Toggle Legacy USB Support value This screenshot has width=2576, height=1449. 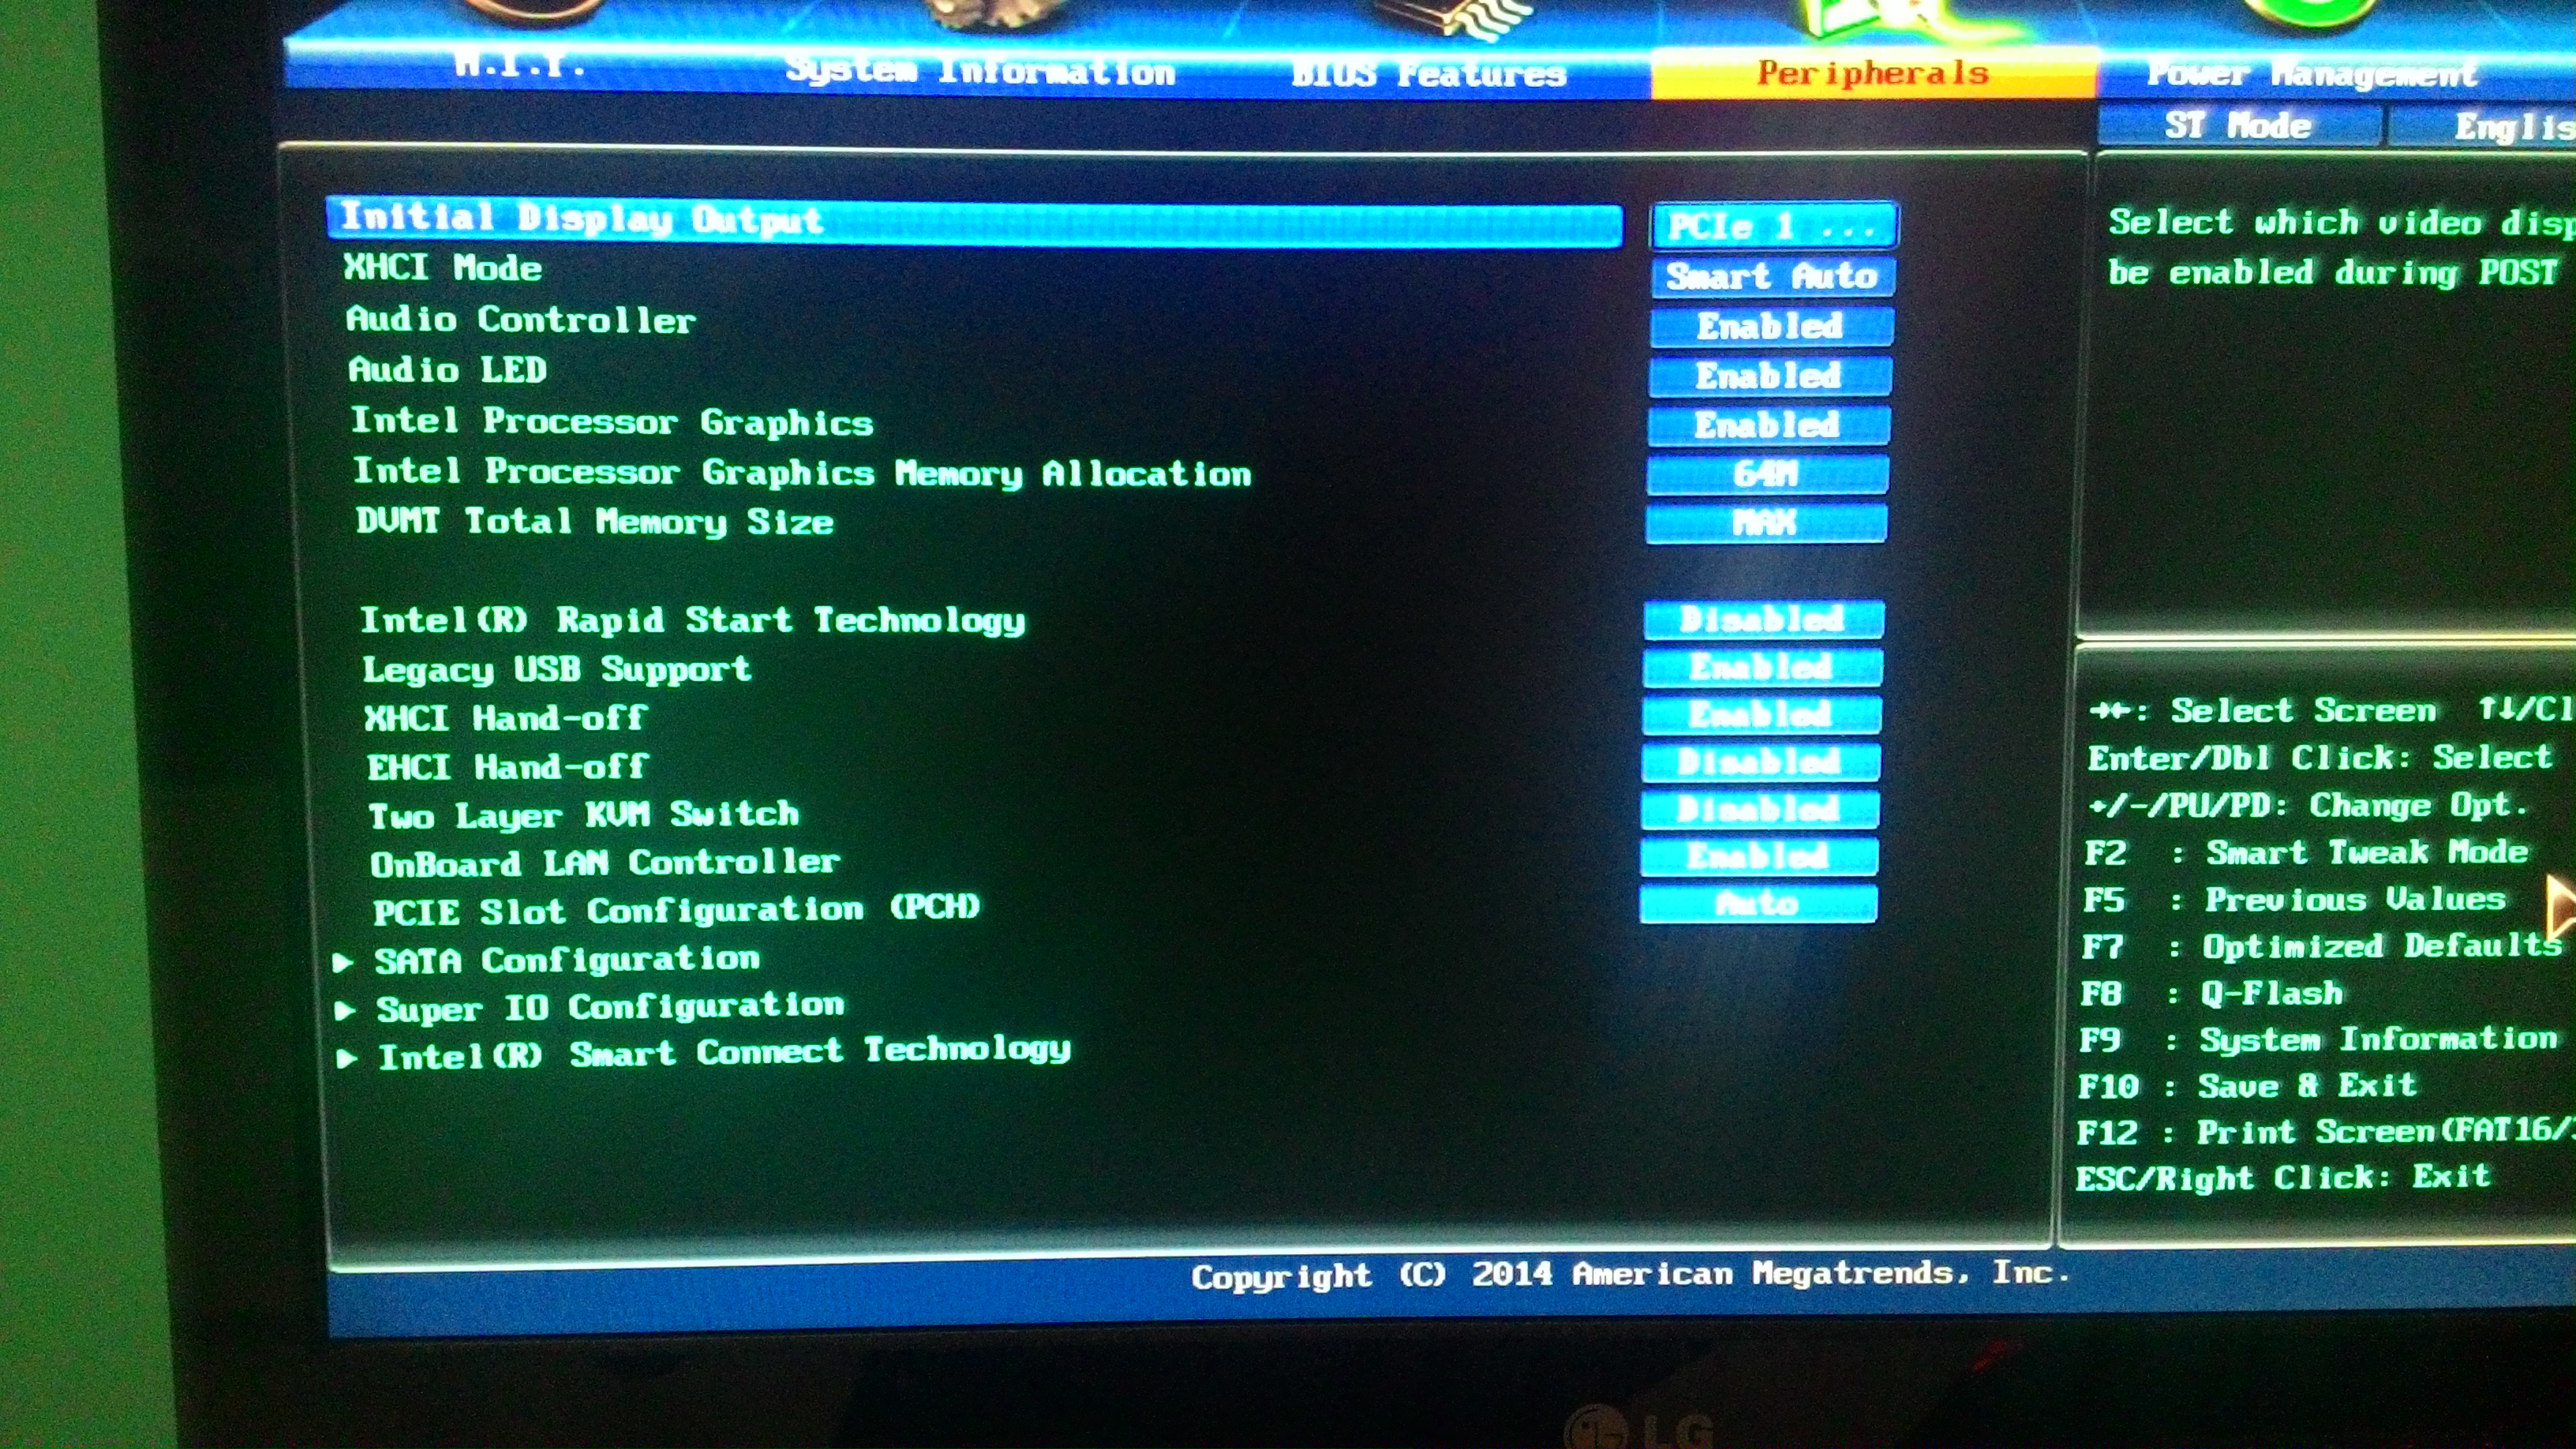pos(1762,667)
